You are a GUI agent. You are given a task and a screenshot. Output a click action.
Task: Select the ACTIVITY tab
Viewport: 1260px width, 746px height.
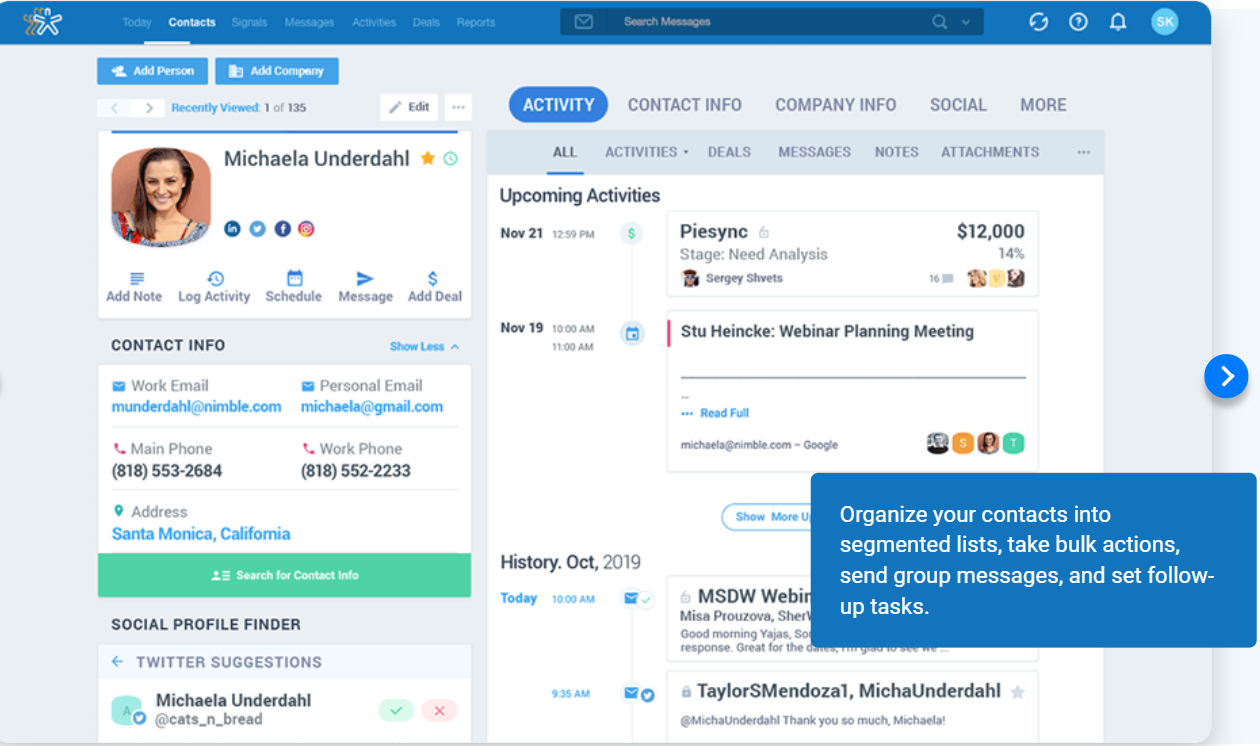pyautogui.click(x=558, y=104)
